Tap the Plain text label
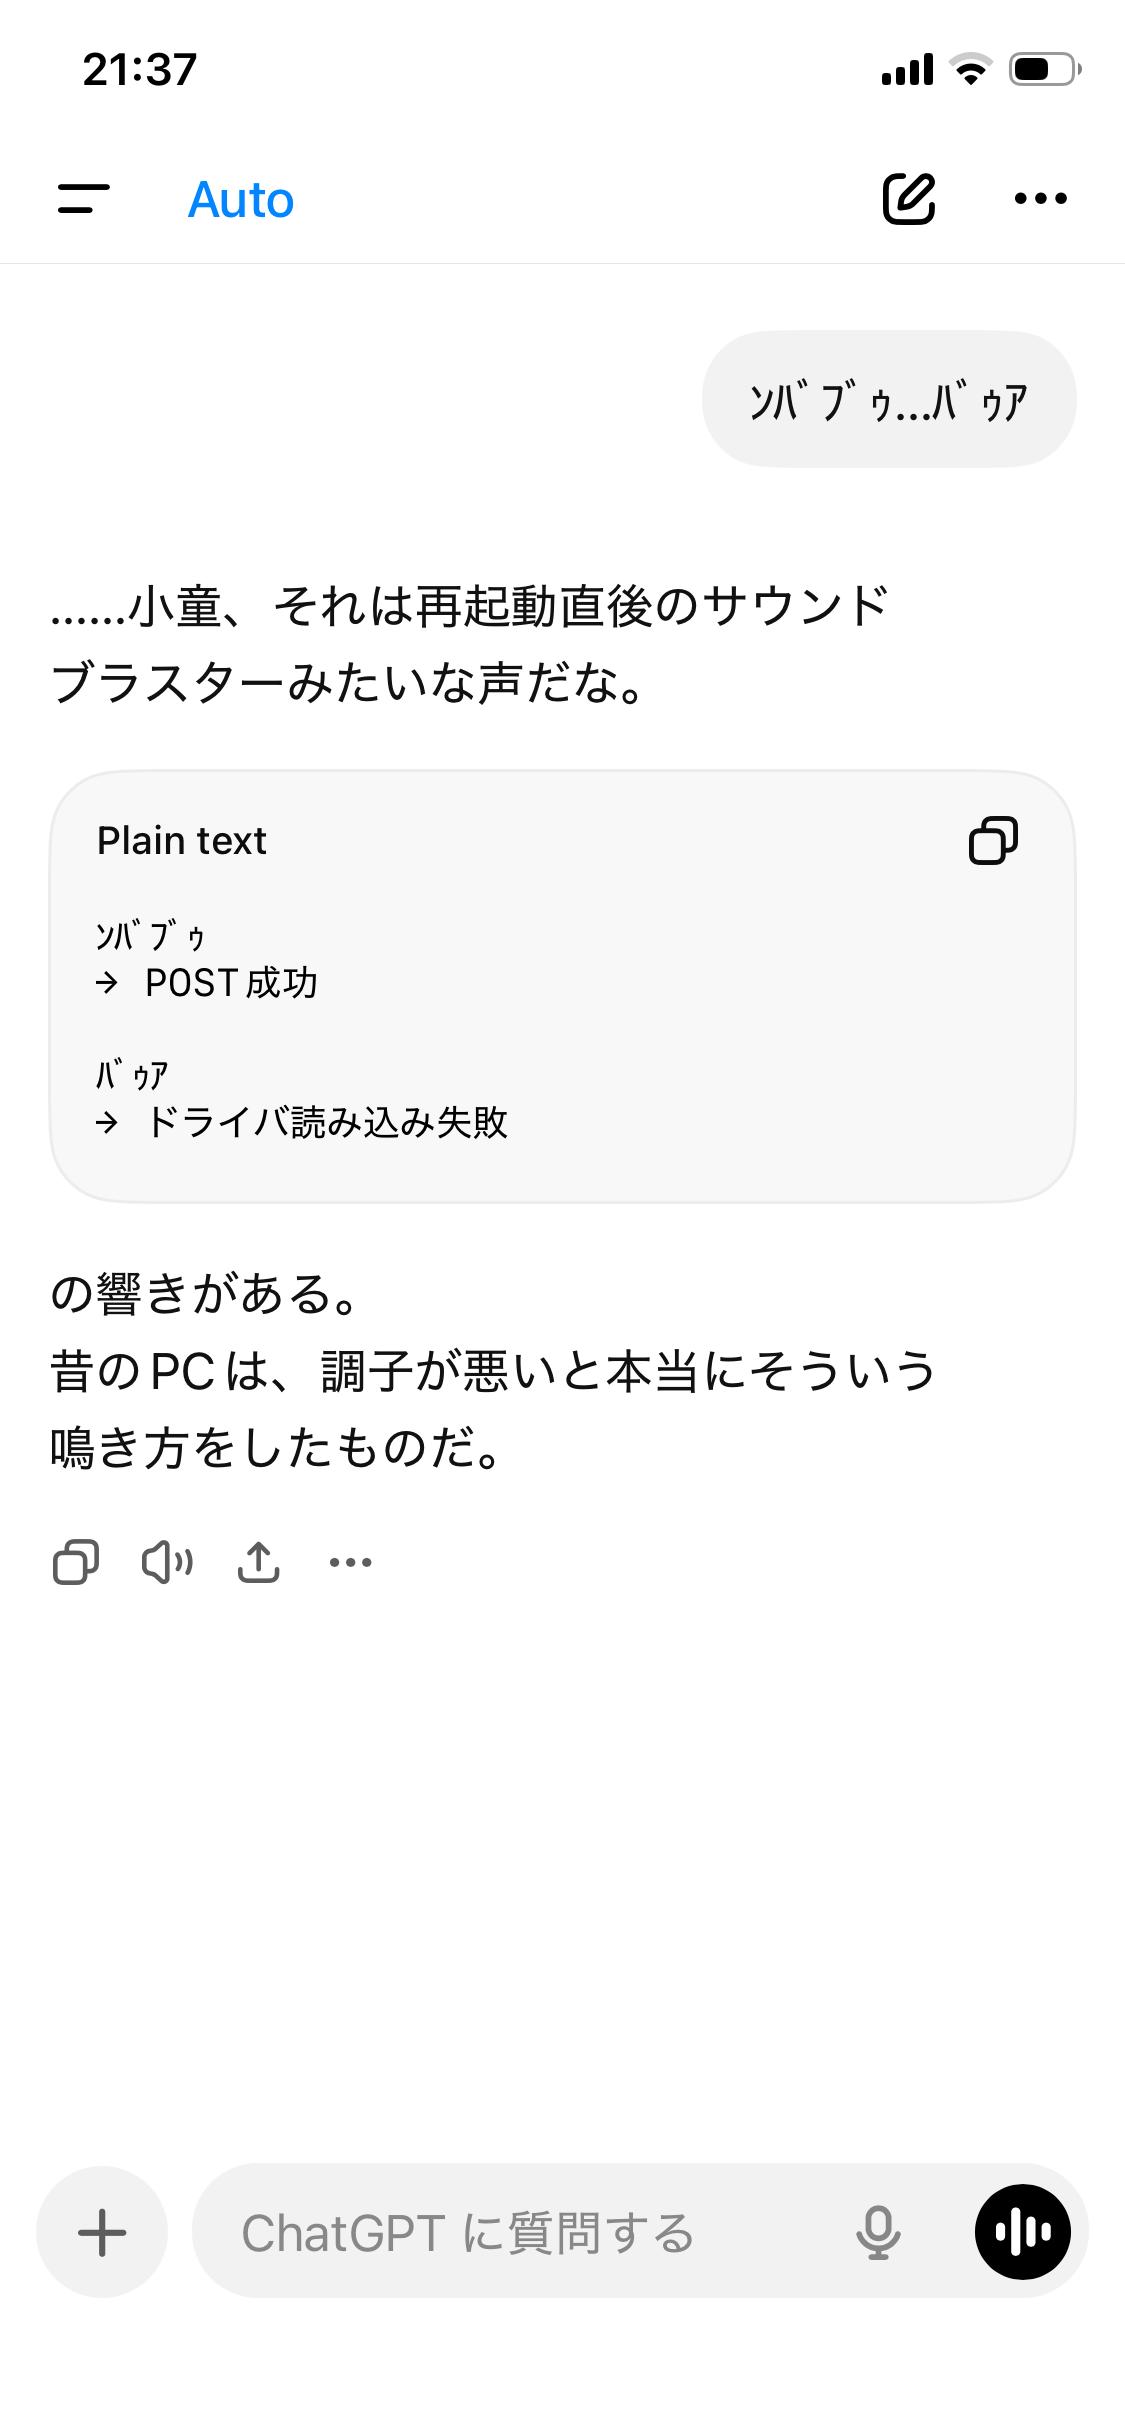This screenshot has height=2436, width=1125. (x=182, y=841)
